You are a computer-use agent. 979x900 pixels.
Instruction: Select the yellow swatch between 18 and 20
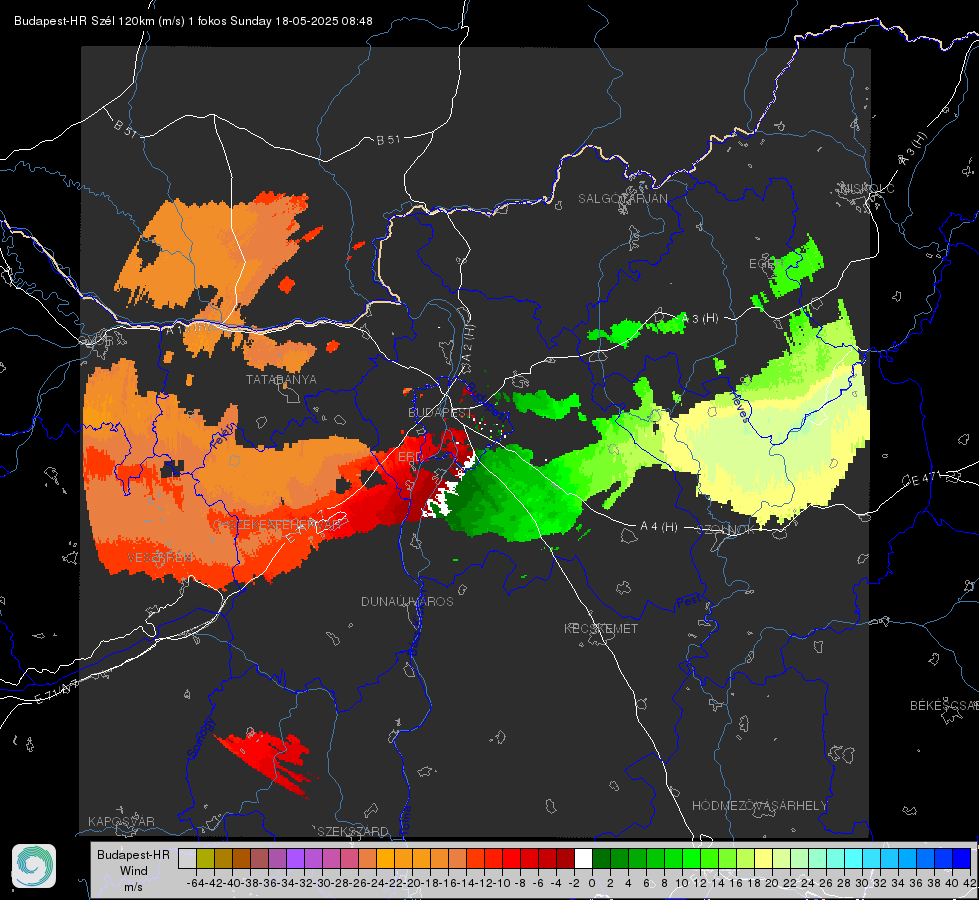(763, 859)
